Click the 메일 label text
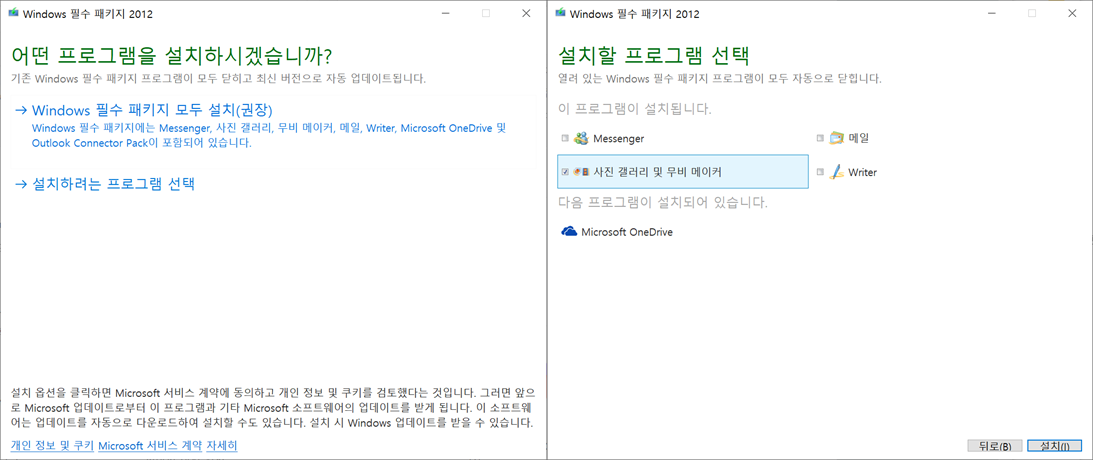 click(x=859, y=138)
